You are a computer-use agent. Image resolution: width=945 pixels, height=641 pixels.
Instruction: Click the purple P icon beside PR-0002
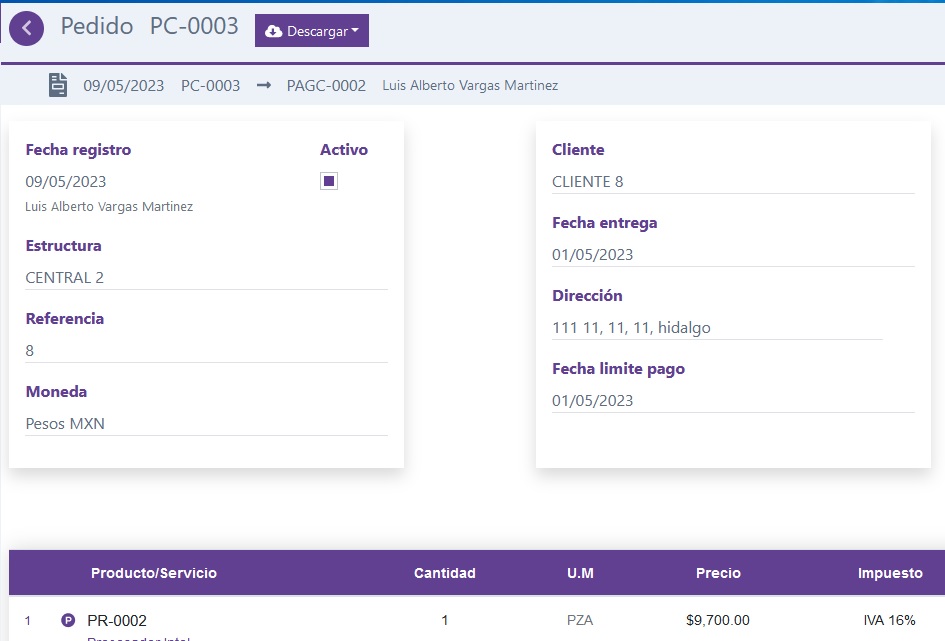68,620
